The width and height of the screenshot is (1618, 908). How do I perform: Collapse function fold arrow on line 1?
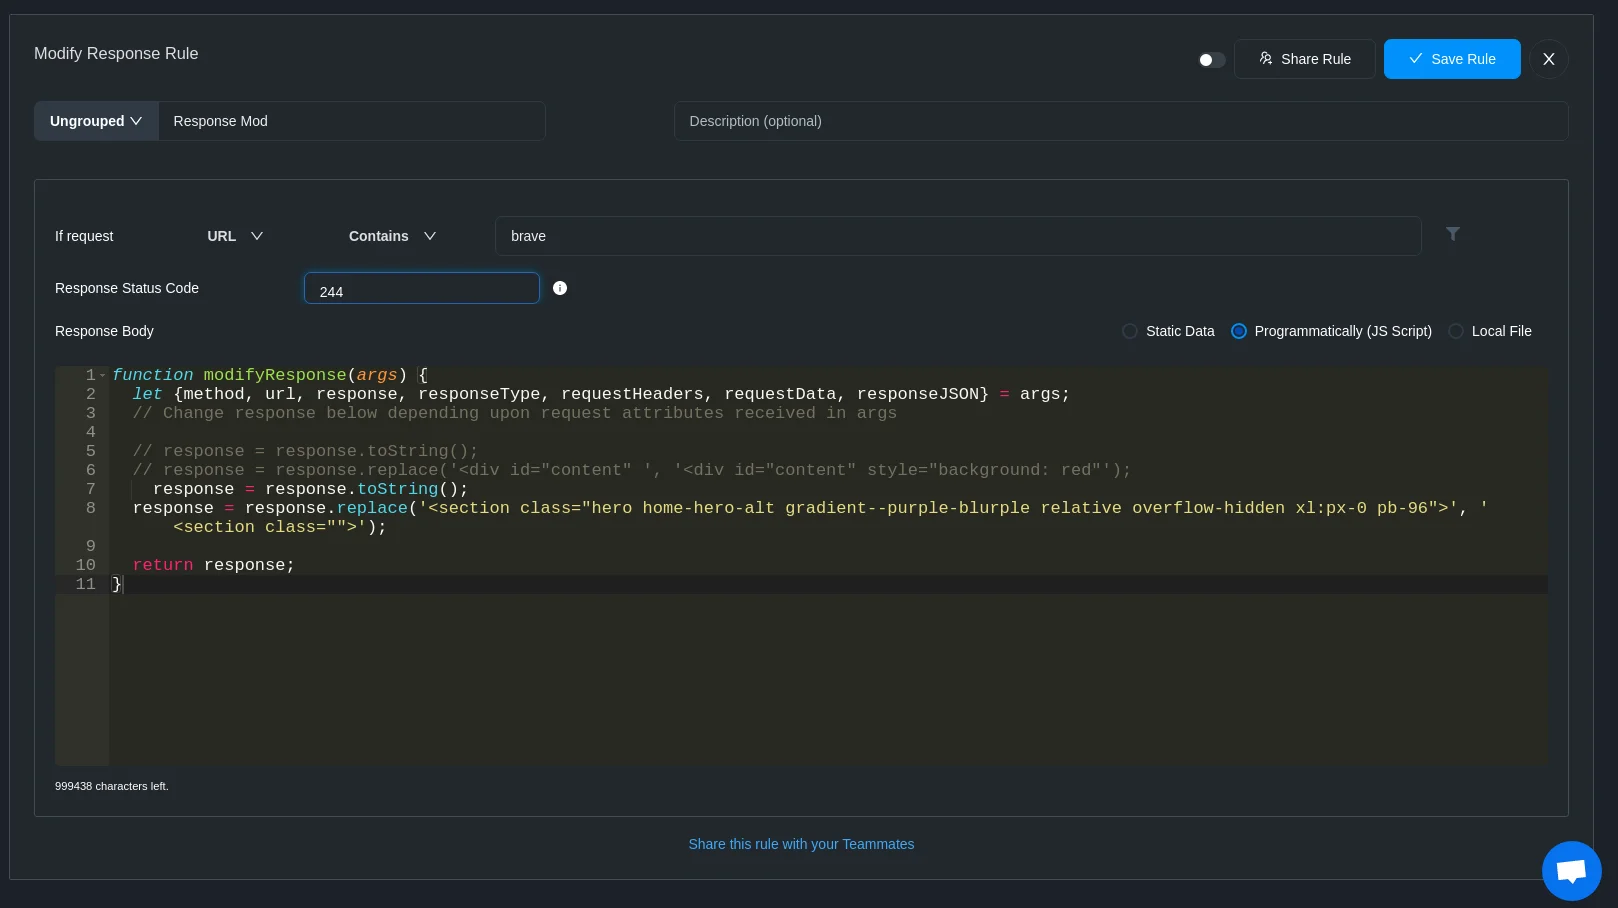(x=102, y=376)
